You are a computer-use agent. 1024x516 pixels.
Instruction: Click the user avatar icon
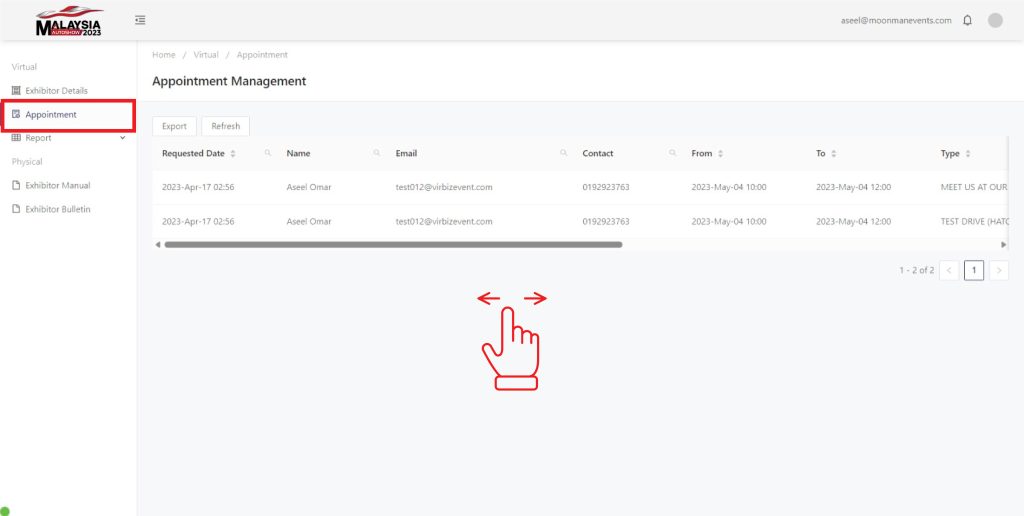coord(995,20)
